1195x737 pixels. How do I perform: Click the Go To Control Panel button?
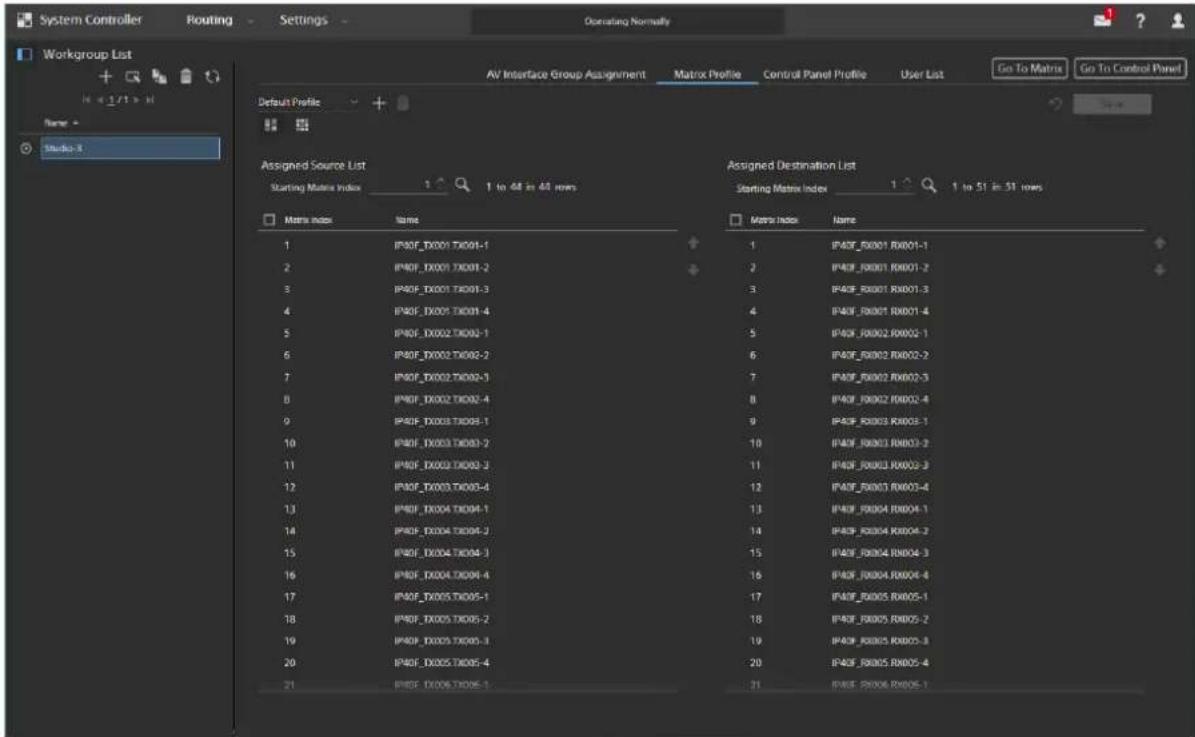(x=1130, y=69)
